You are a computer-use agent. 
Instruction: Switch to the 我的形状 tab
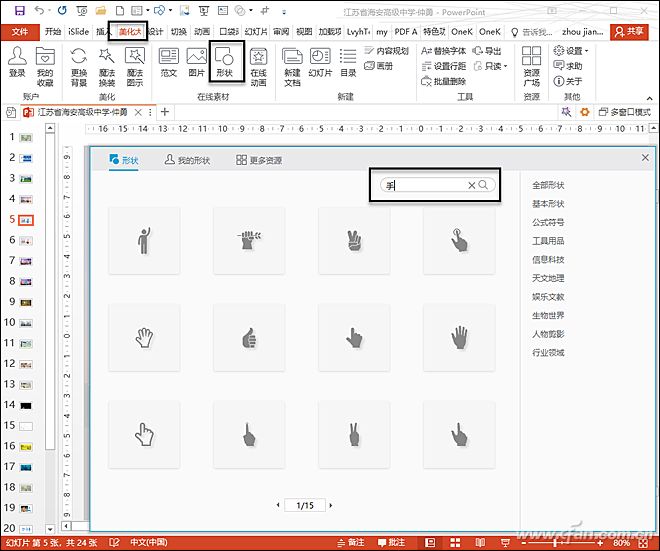[185, 160]
